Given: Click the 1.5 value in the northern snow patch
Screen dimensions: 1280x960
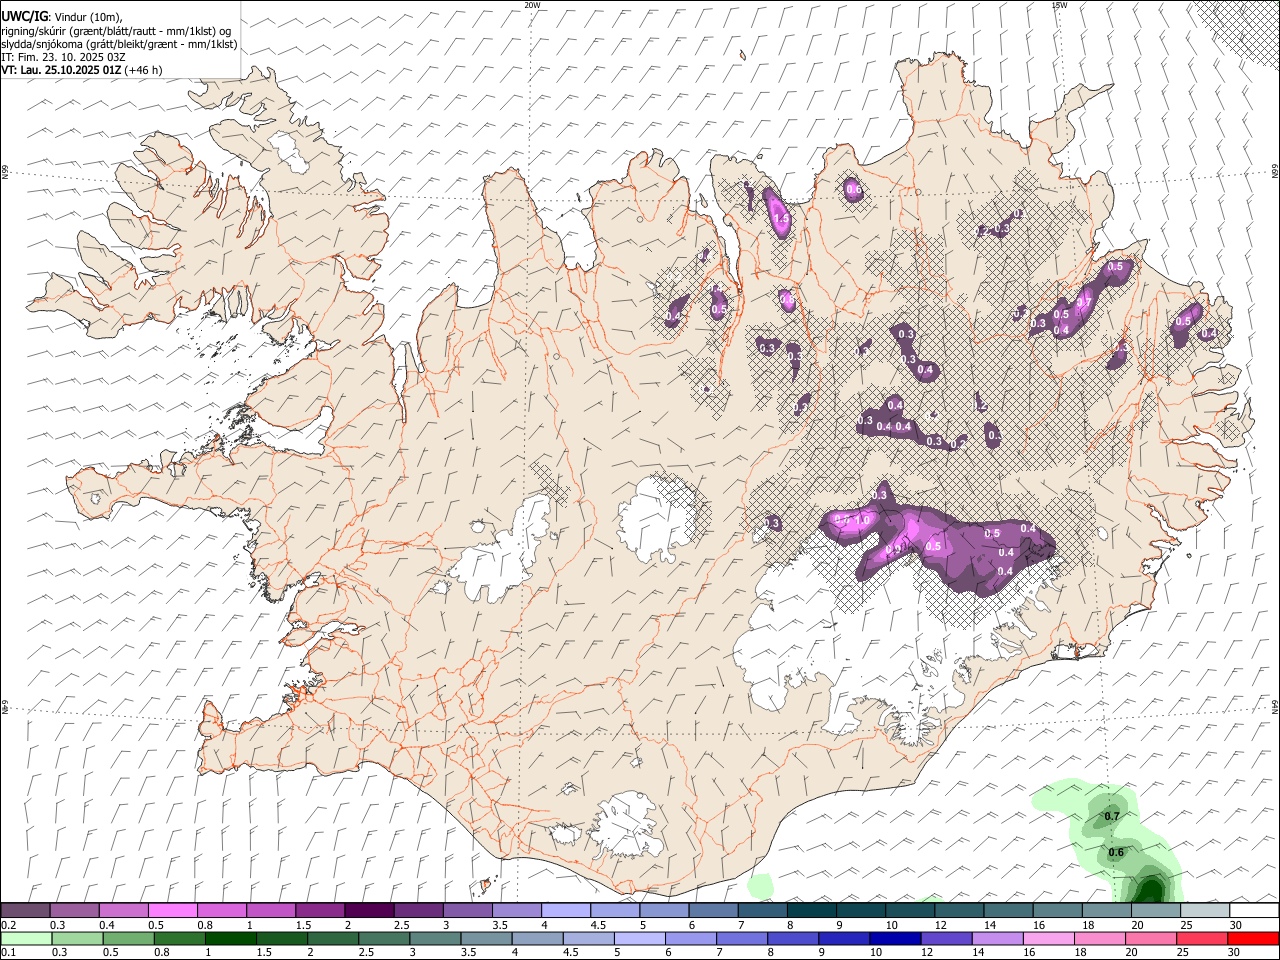Looking at the screenshot, I should [x=781, y=219].
